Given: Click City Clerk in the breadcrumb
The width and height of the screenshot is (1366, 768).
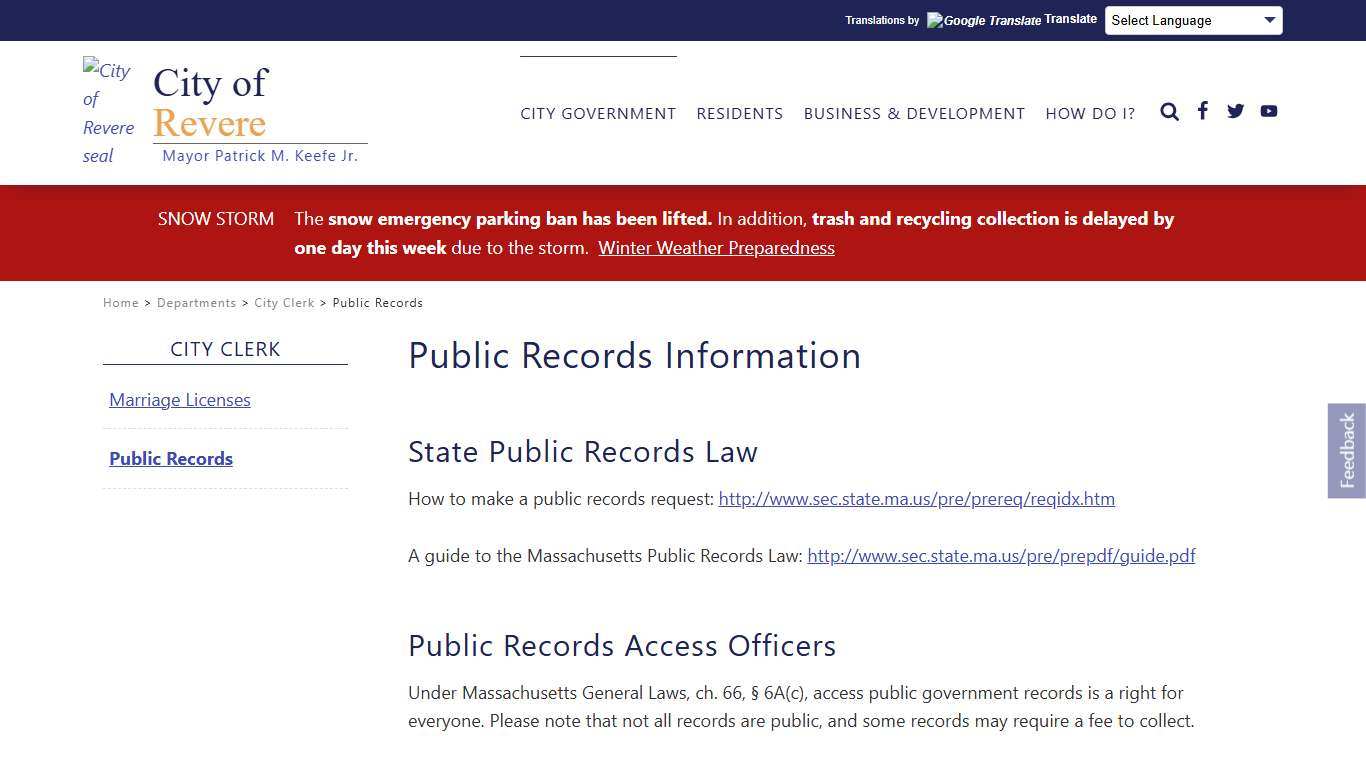Looking at the screenshot, I should click(x=284, y=302).
